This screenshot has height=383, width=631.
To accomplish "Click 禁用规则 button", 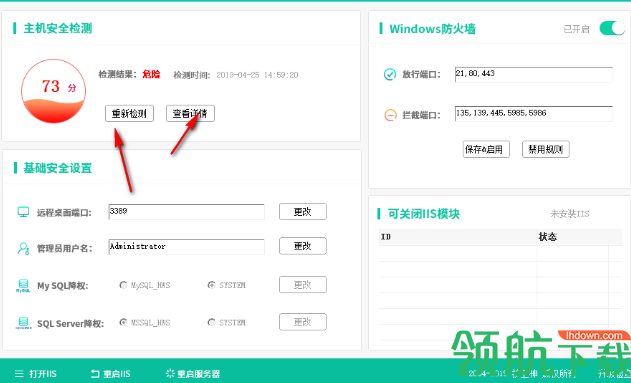I will click(x=546, y=149).
